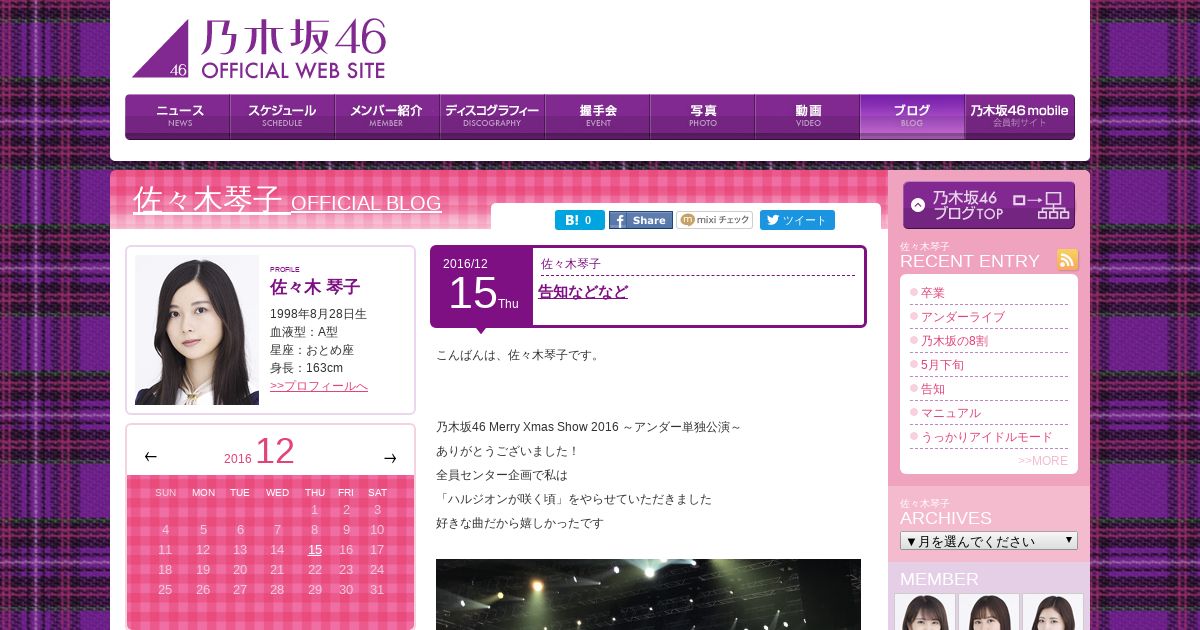This screenshot has width=1200, height=630.
Task: Click the Twitter ツイート button
Action: [x=797, y=220]
